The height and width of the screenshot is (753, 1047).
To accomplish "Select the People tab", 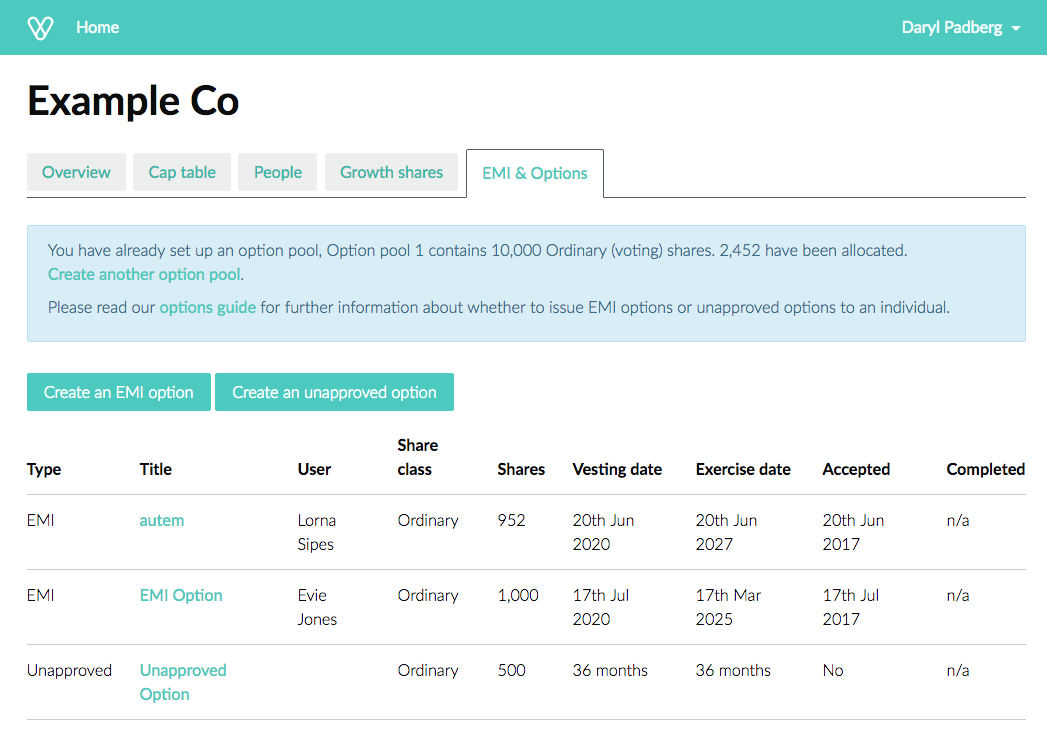I will point(277,172).
